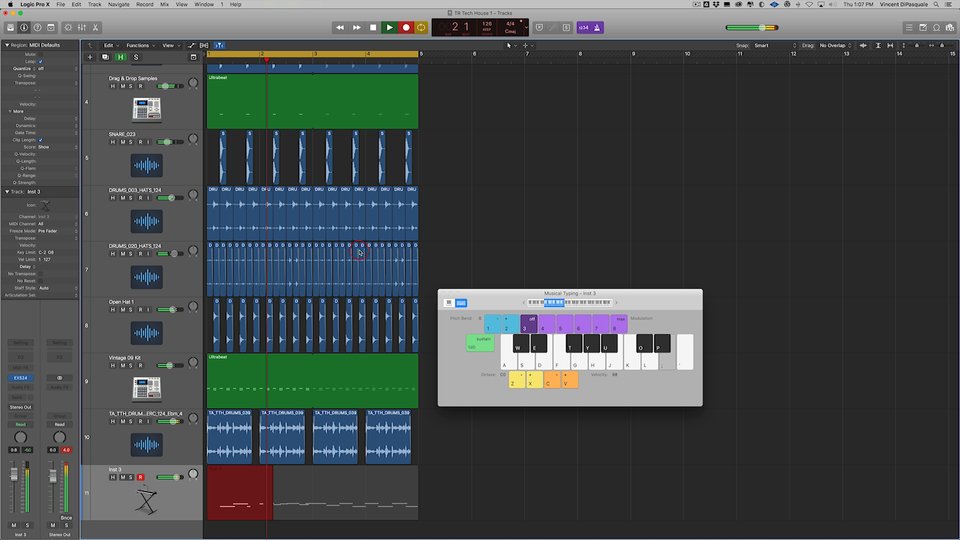Image resolution: width=960 pixels, height=540 pixels.
Task: Mute the Vintage 09 Kit track
Action: pos(122,366)
